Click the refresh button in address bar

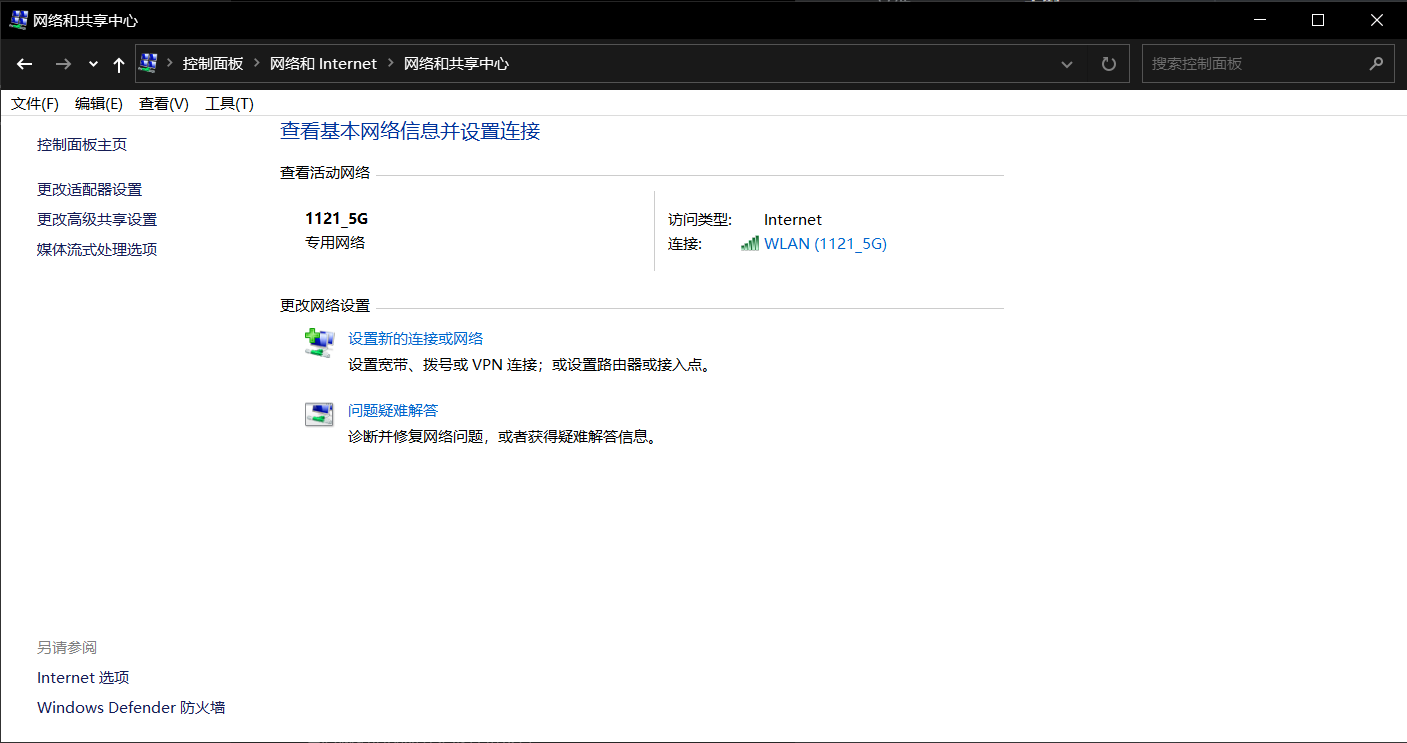click(x=1108, y=64)
